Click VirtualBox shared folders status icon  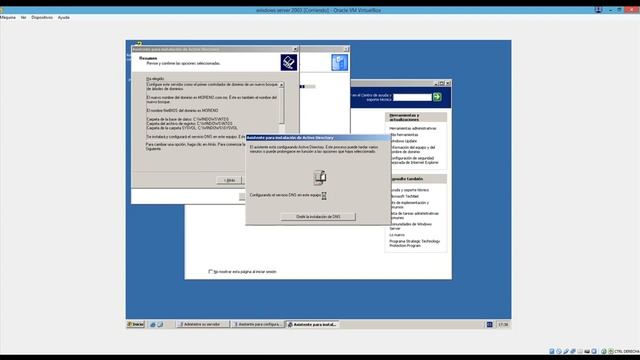coord(580,351)
